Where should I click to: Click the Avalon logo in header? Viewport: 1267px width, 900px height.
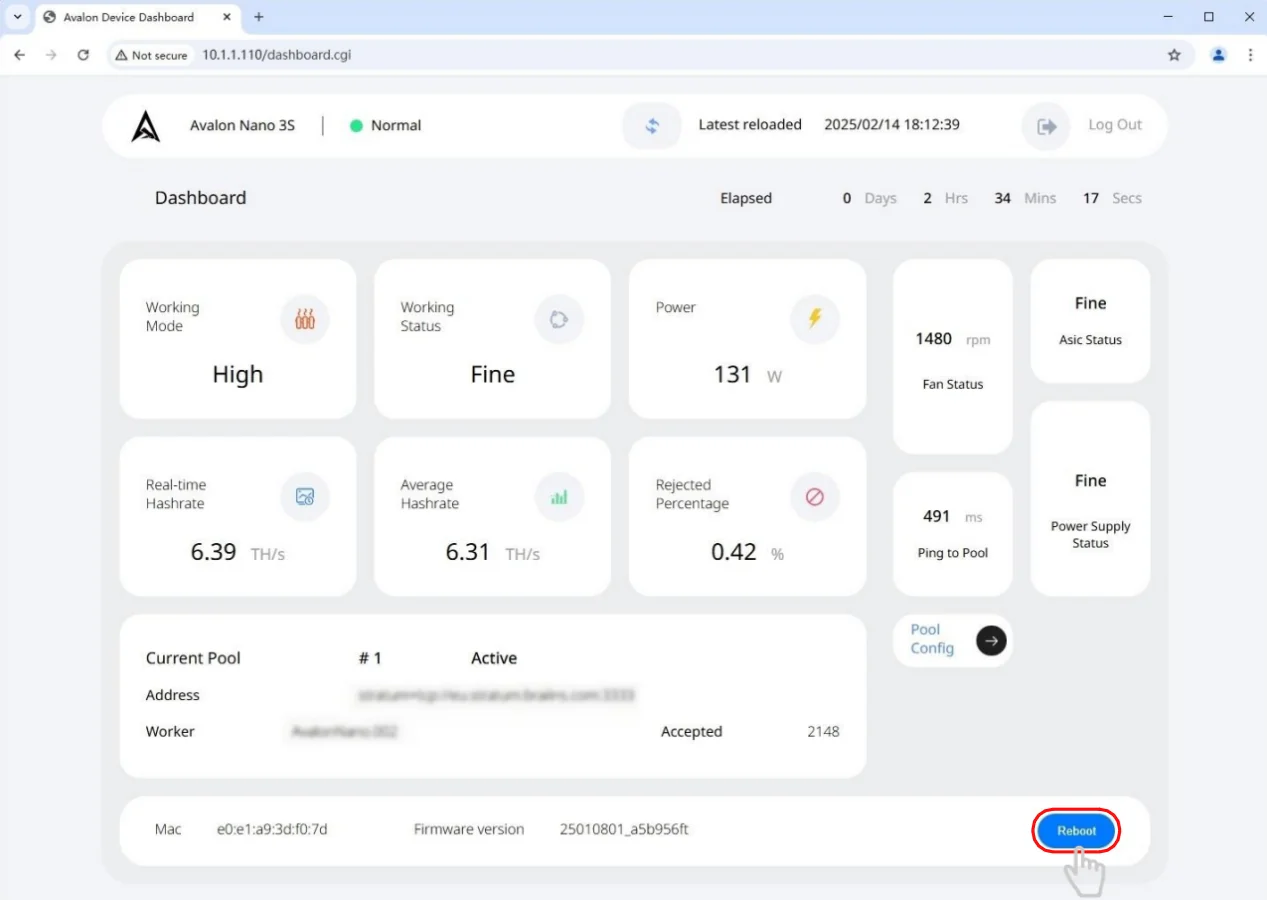146,126
